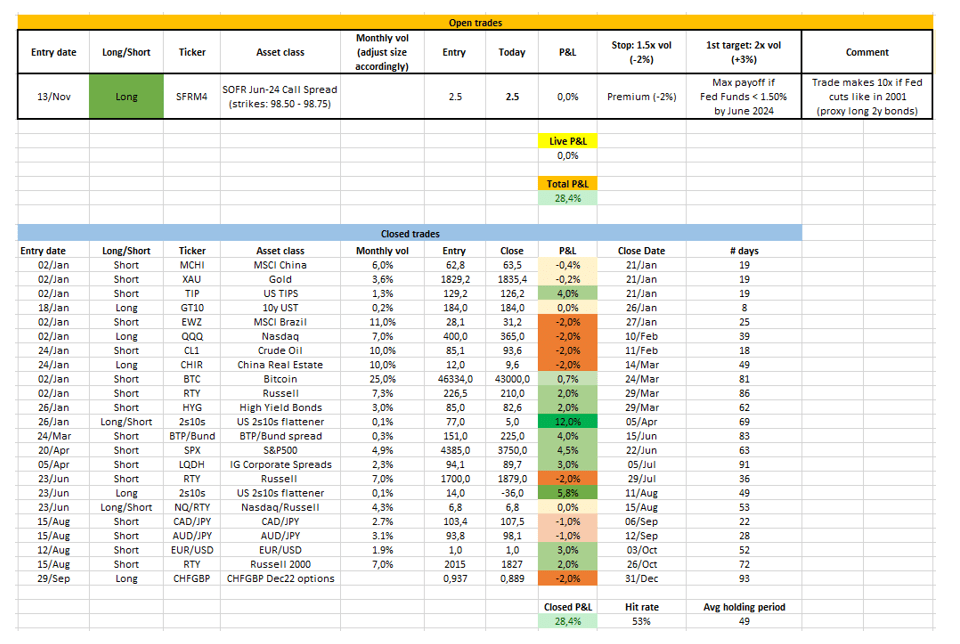Screen dimensions: 960x644
Task: Select the Bitcoin asset class cell
Action: [280, 380]
